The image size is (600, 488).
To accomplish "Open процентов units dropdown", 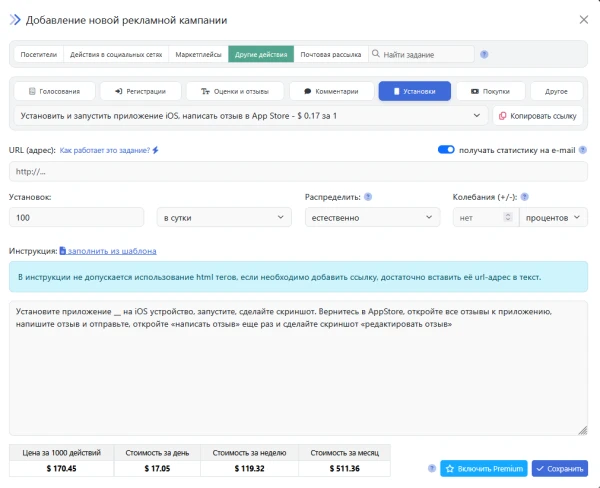I will click(553, 217).
